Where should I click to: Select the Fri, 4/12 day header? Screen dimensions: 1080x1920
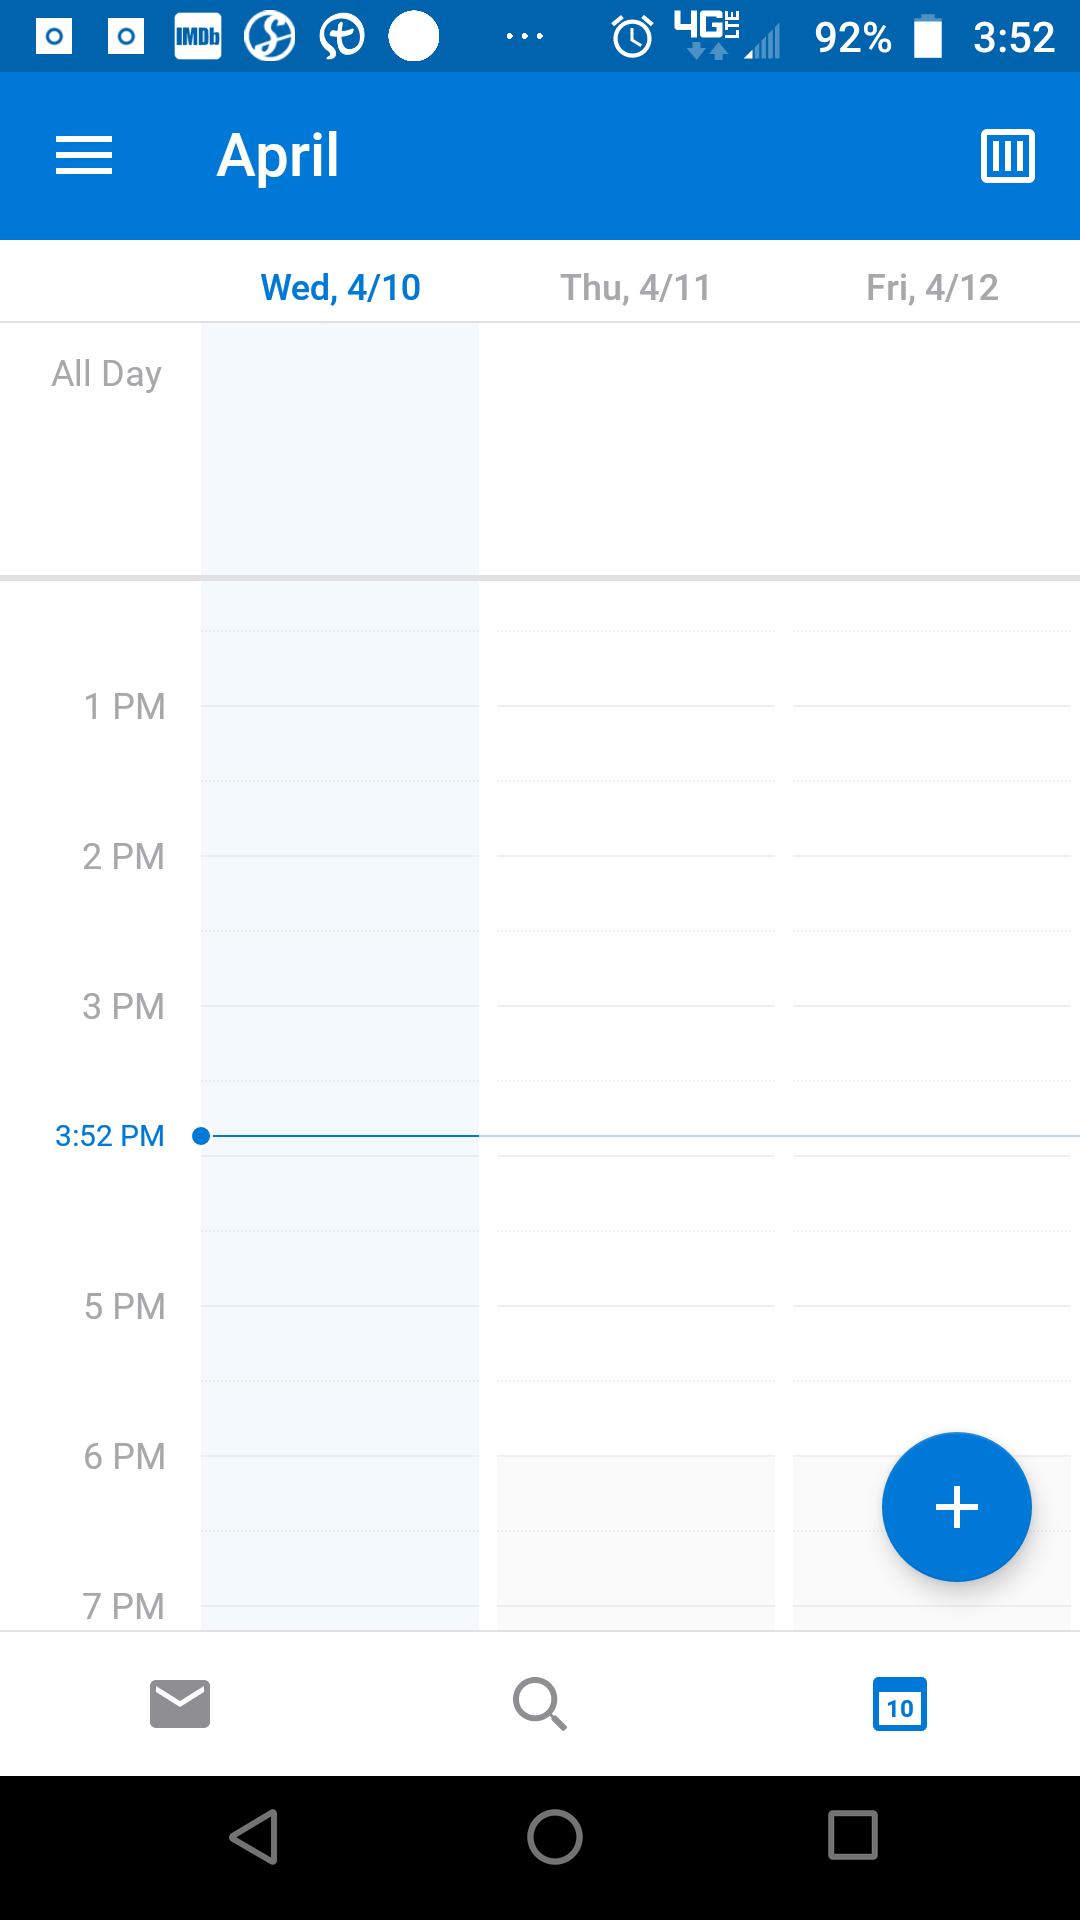[x=932, y=288]
